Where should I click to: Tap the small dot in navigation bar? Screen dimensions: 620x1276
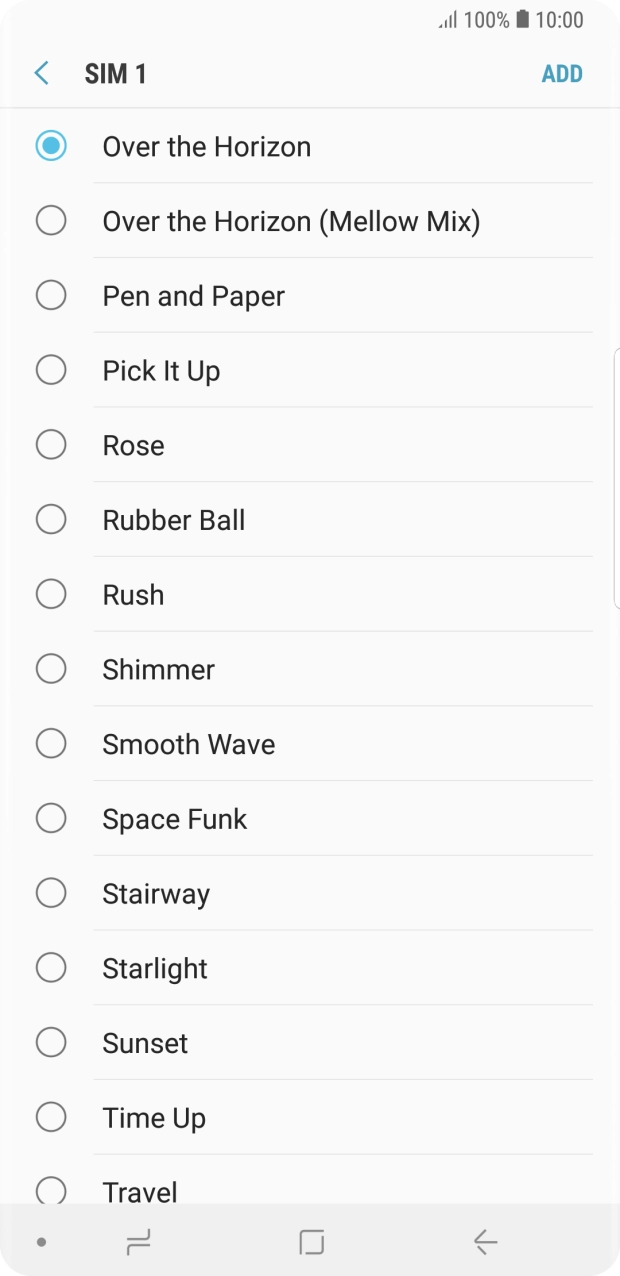click(41, 1242)
